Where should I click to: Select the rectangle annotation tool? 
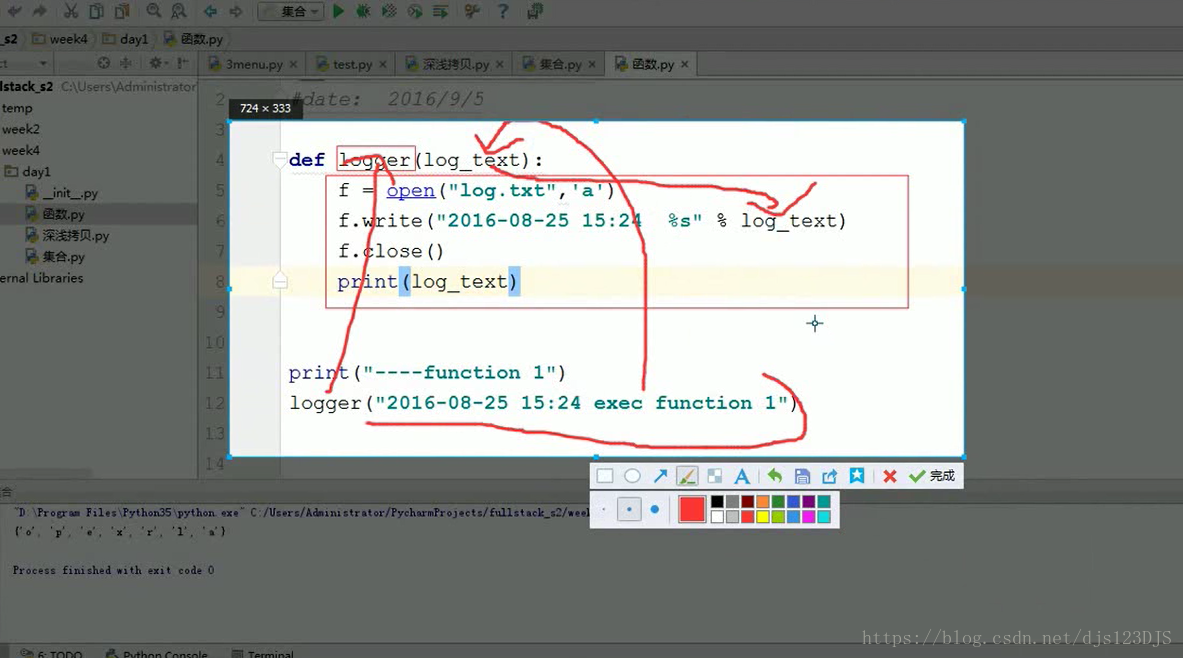(x=604, y=476)
